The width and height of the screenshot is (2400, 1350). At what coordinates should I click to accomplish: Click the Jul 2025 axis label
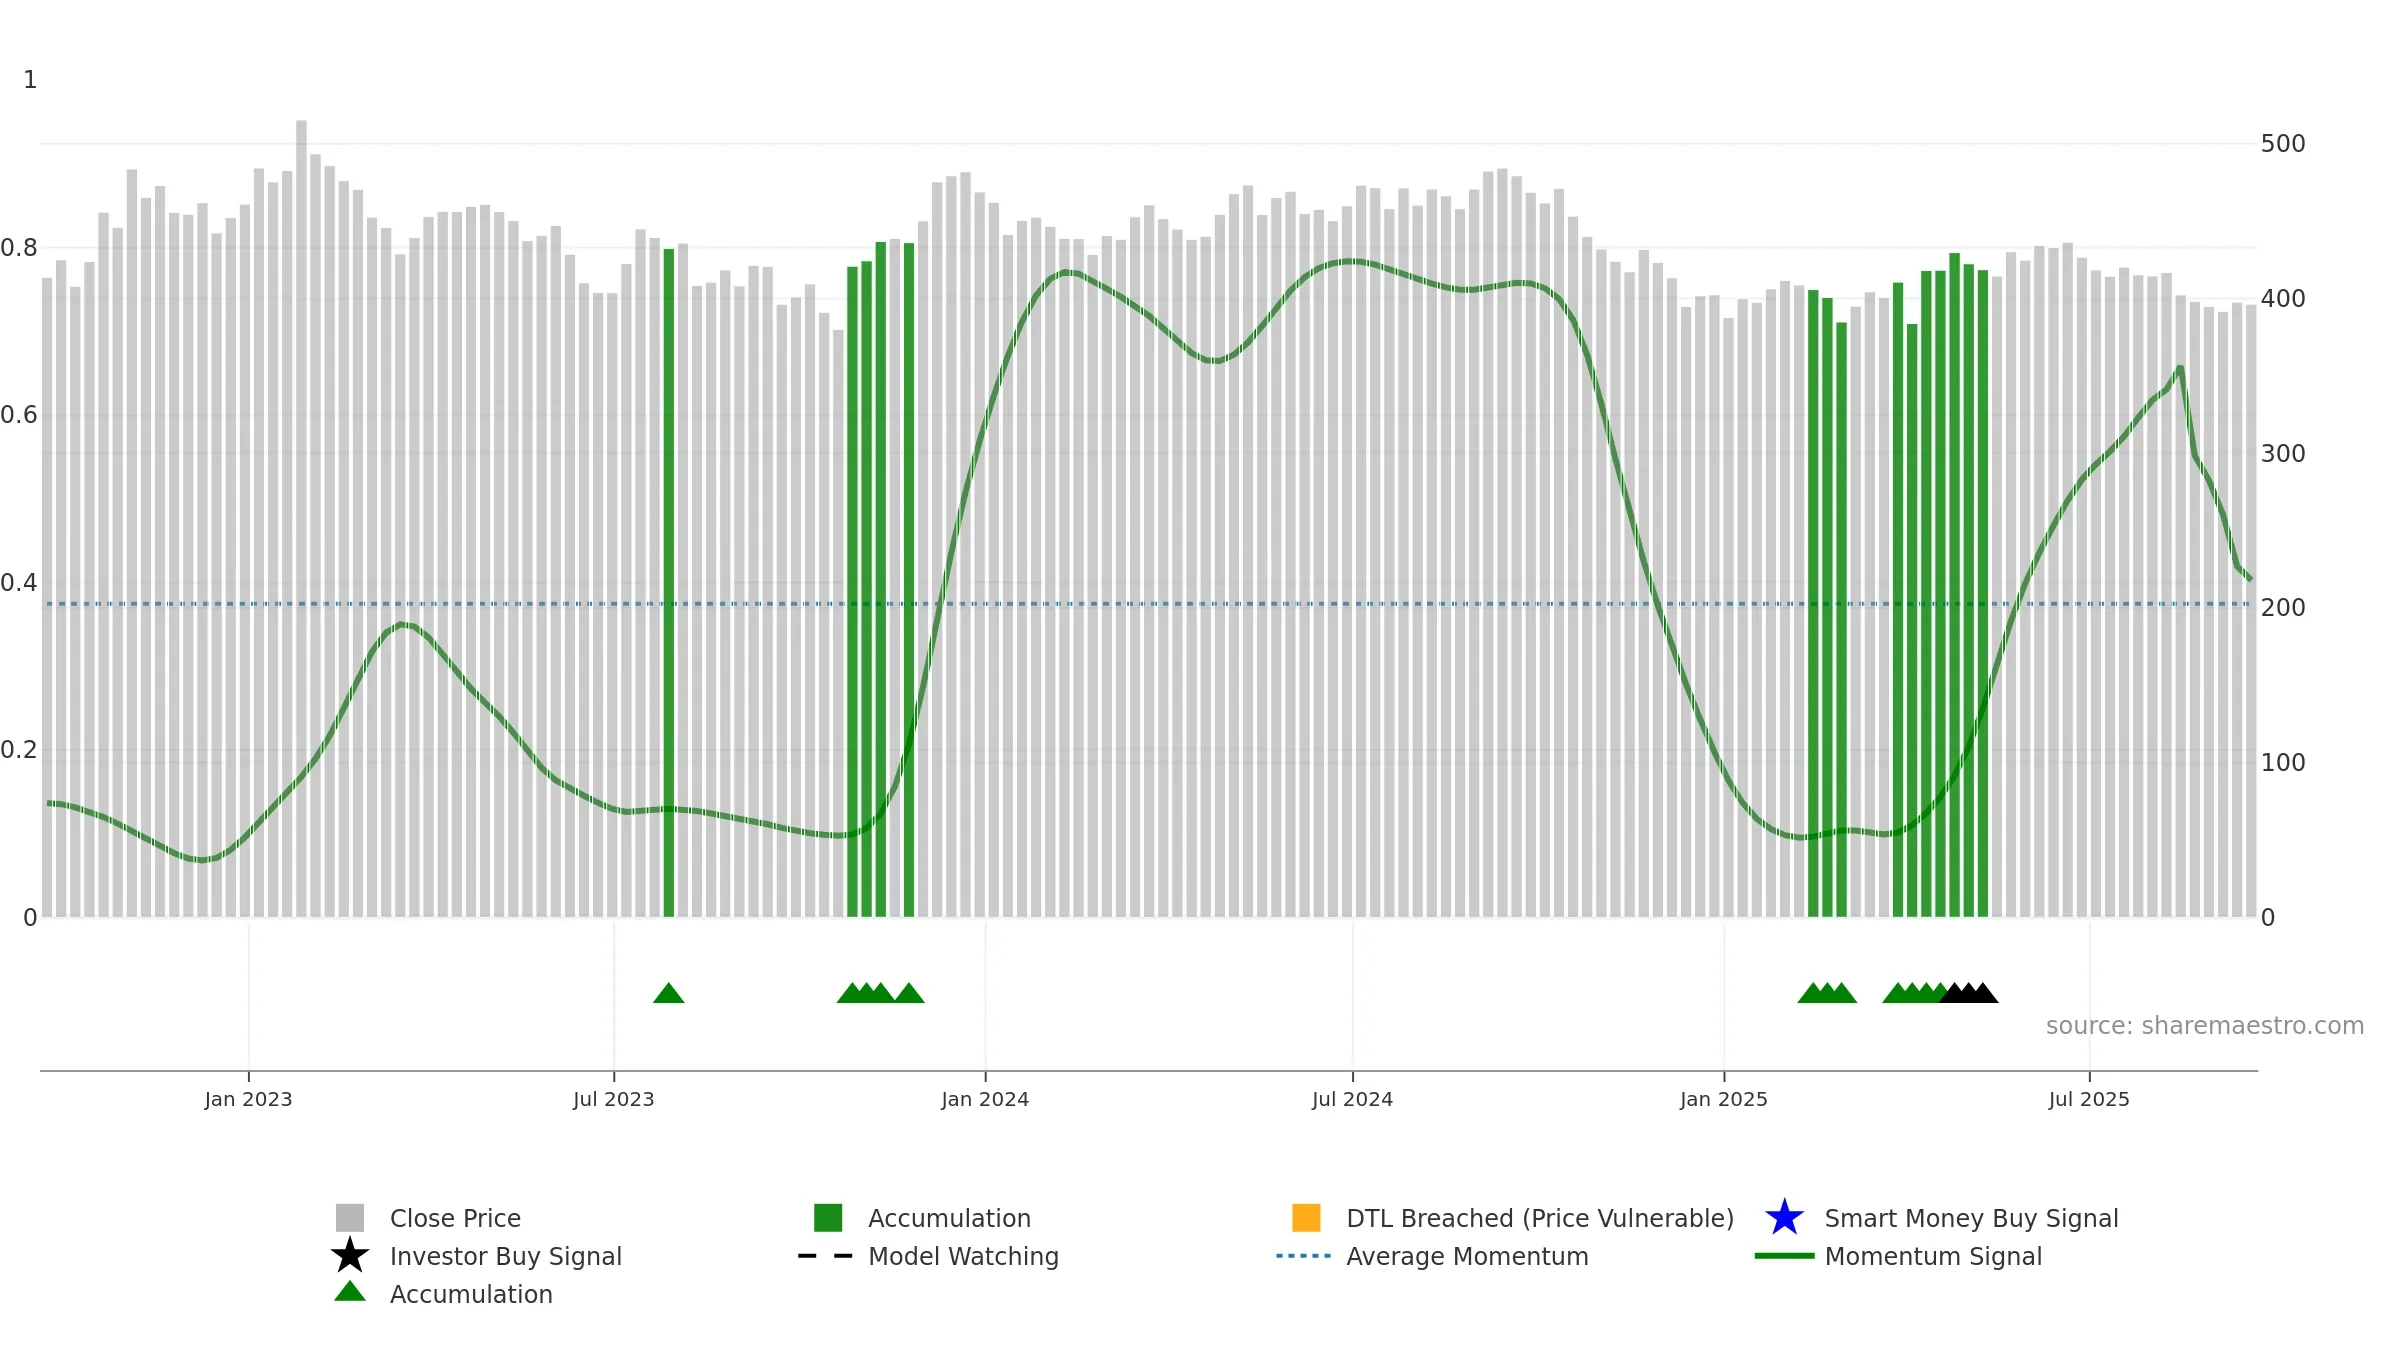(x=2089, y=1100)
